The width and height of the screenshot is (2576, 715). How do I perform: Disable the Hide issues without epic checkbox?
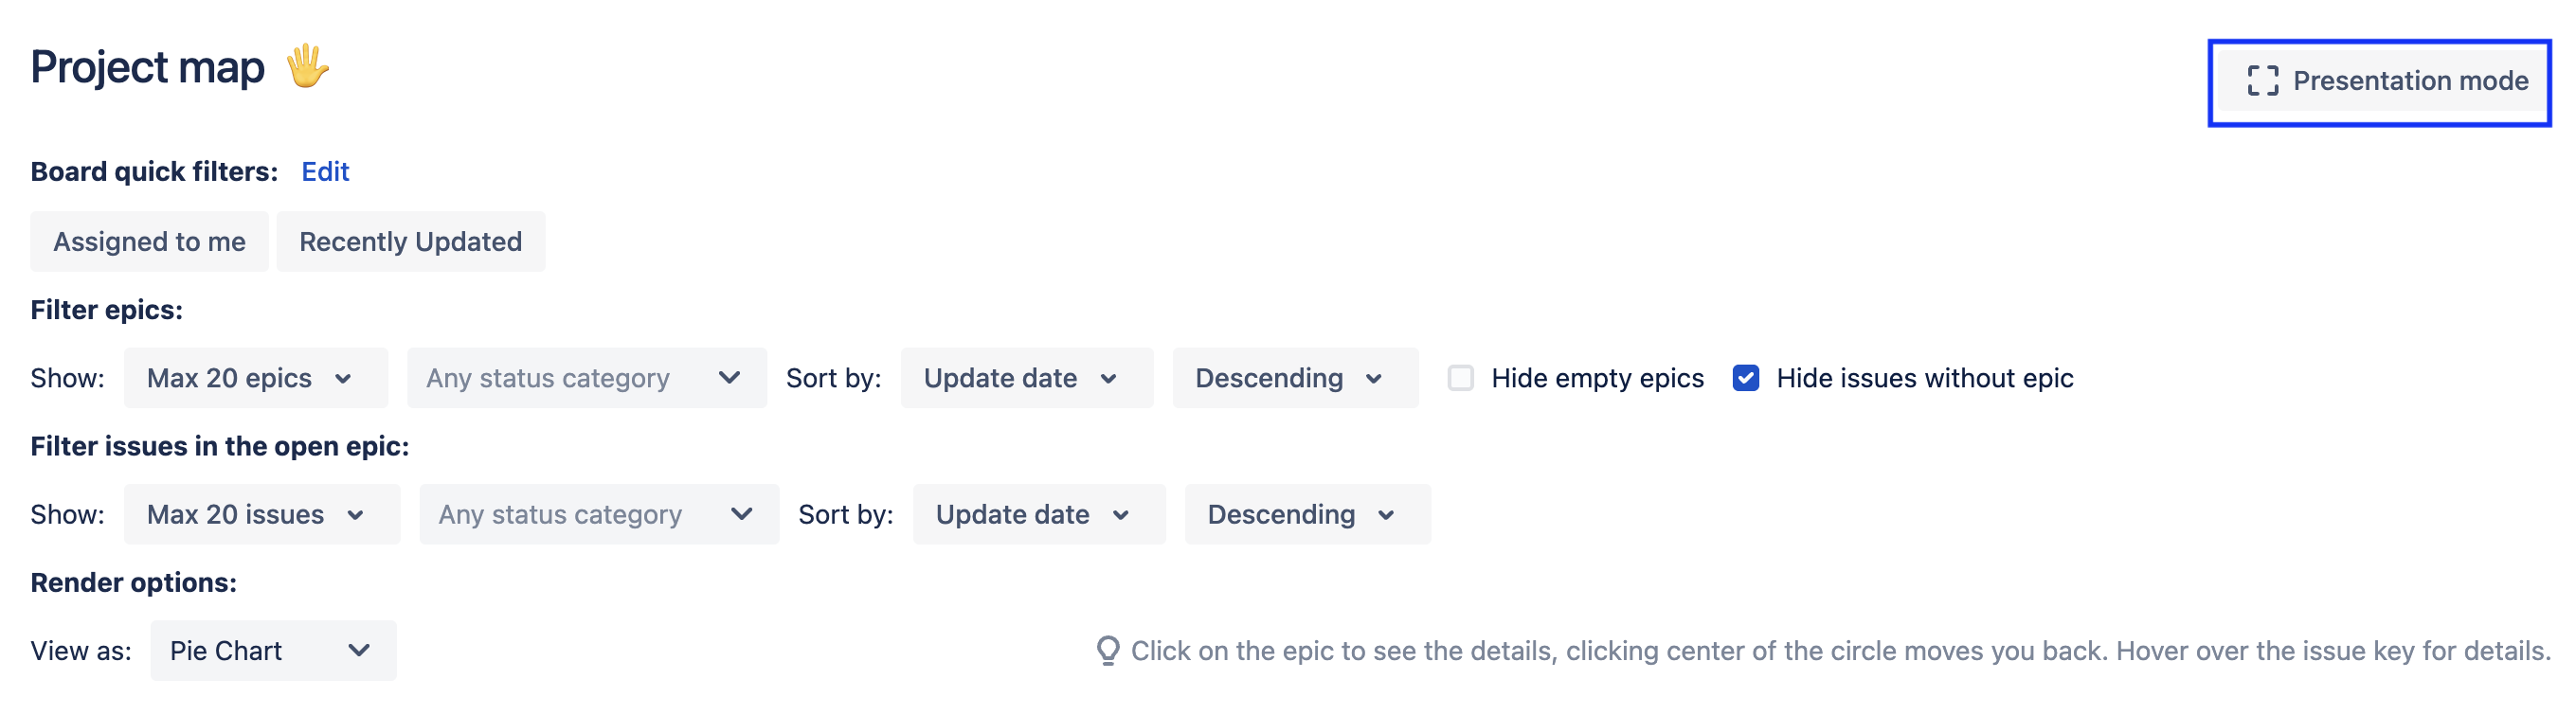[x=1746, y=378]
